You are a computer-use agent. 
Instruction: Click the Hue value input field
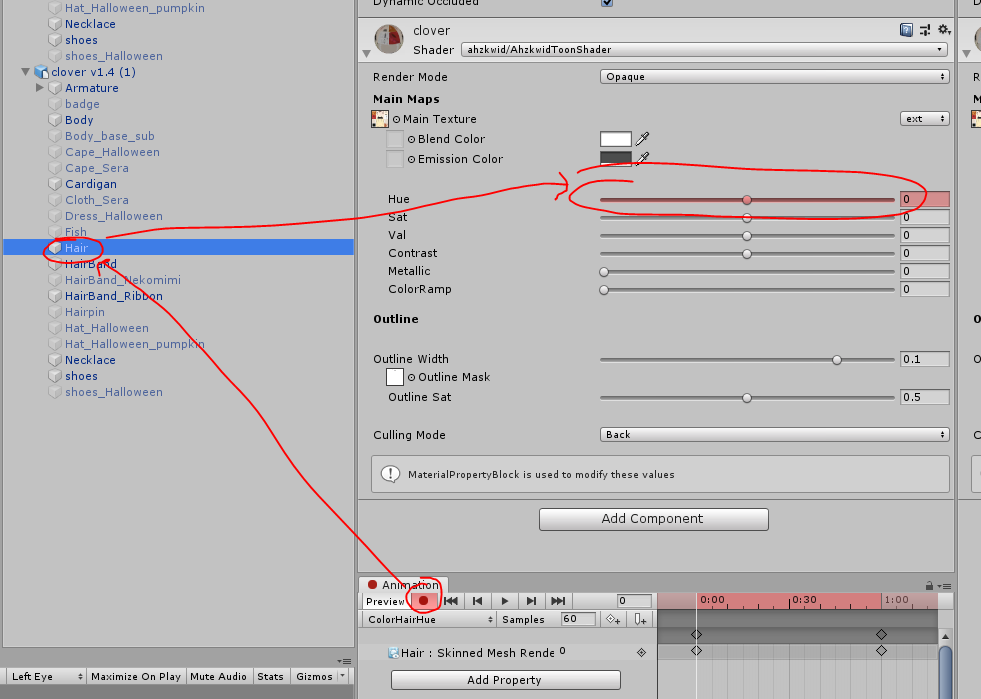(x=924, y=199)
